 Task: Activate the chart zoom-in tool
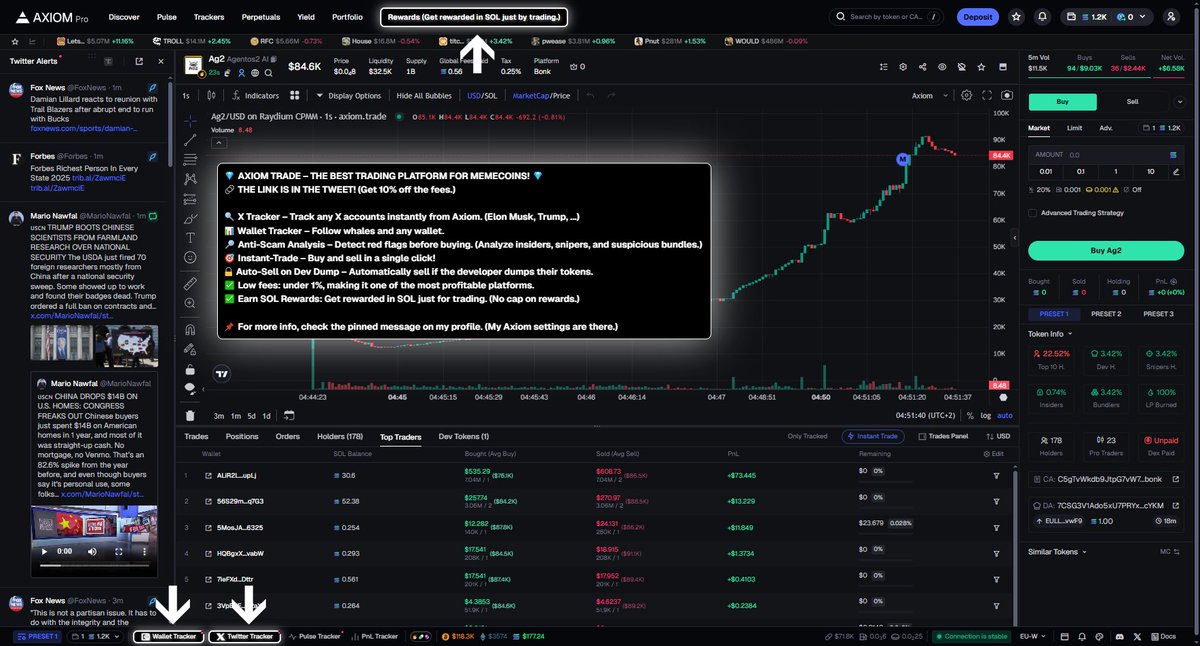point(190,304)
